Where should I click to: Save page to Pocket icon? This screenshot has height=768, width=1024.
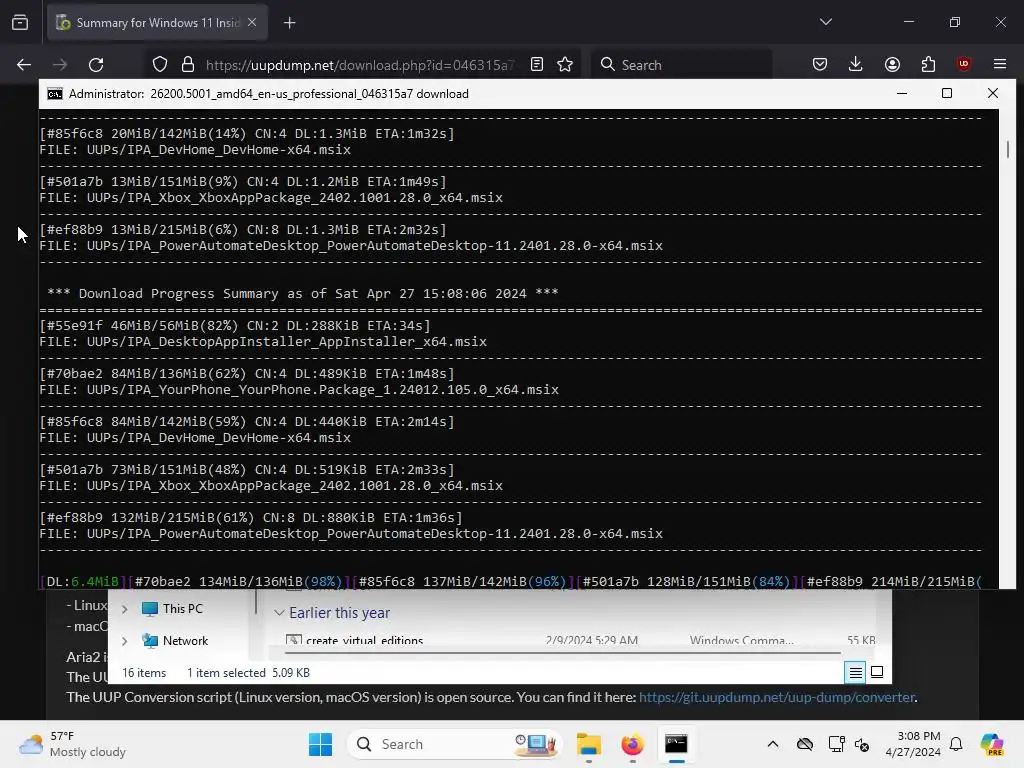820,65
